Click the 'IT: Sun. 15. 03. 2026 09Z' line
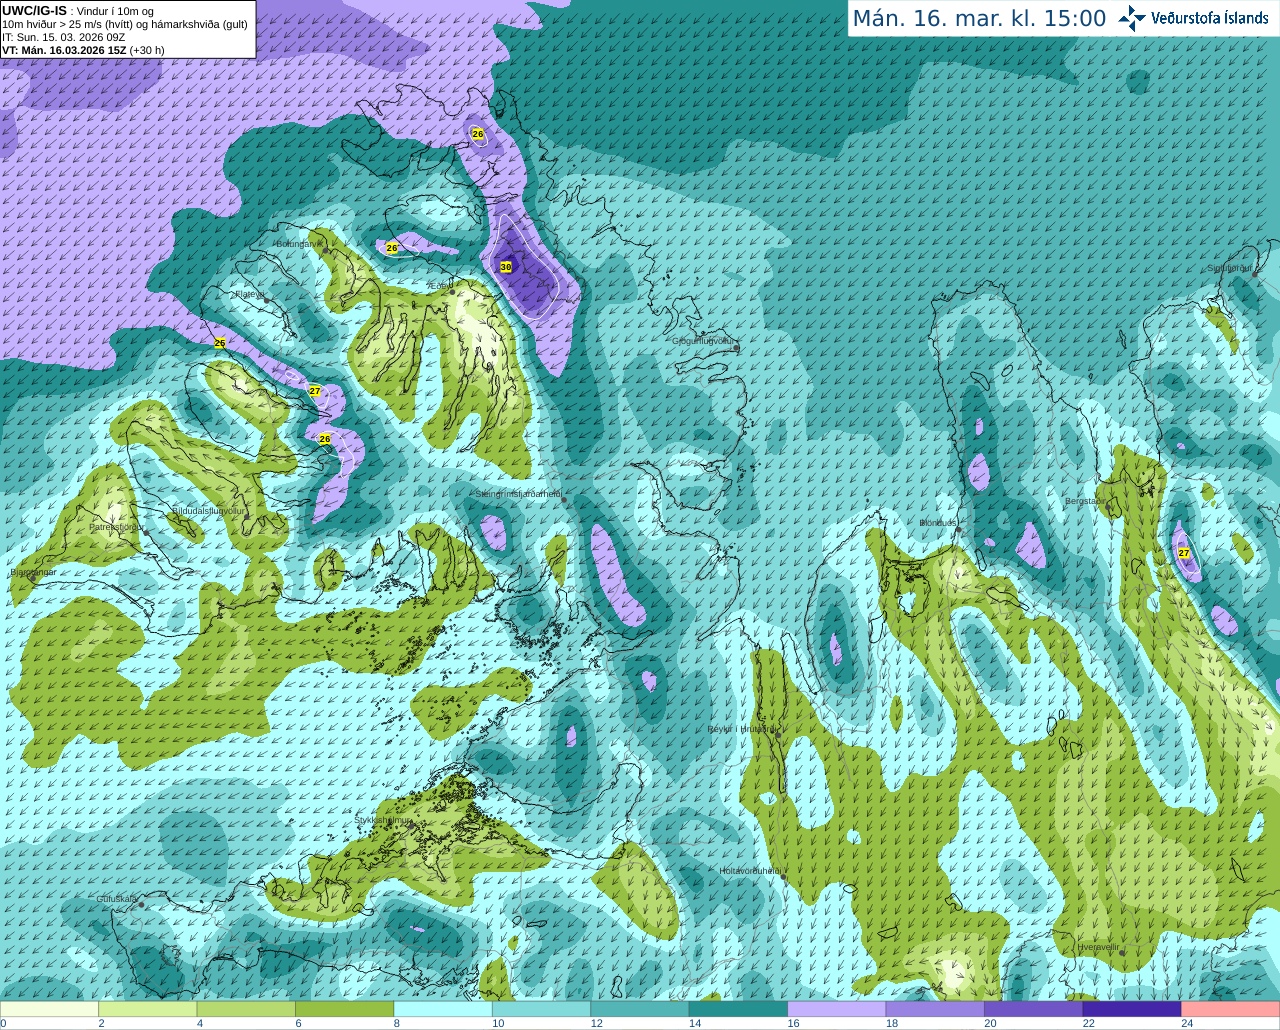The height and width of the screenshot is (1030, 1280). [63, 37]
